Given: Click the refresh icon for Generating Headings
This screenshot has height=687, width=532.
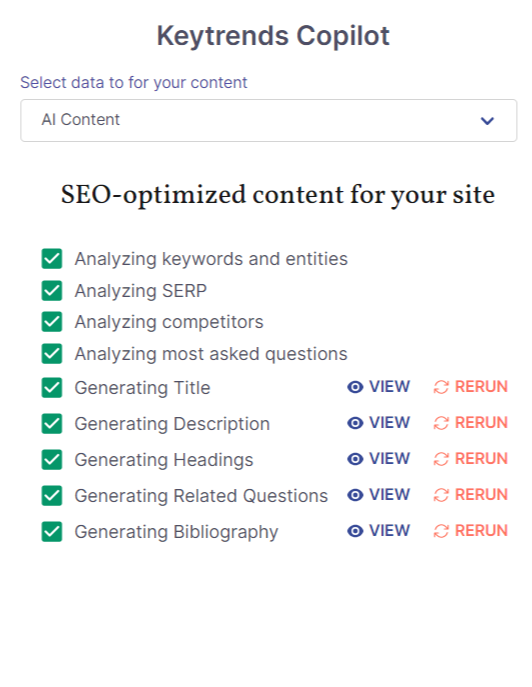Looking at the screenshot, I should (x=441, y=459).
